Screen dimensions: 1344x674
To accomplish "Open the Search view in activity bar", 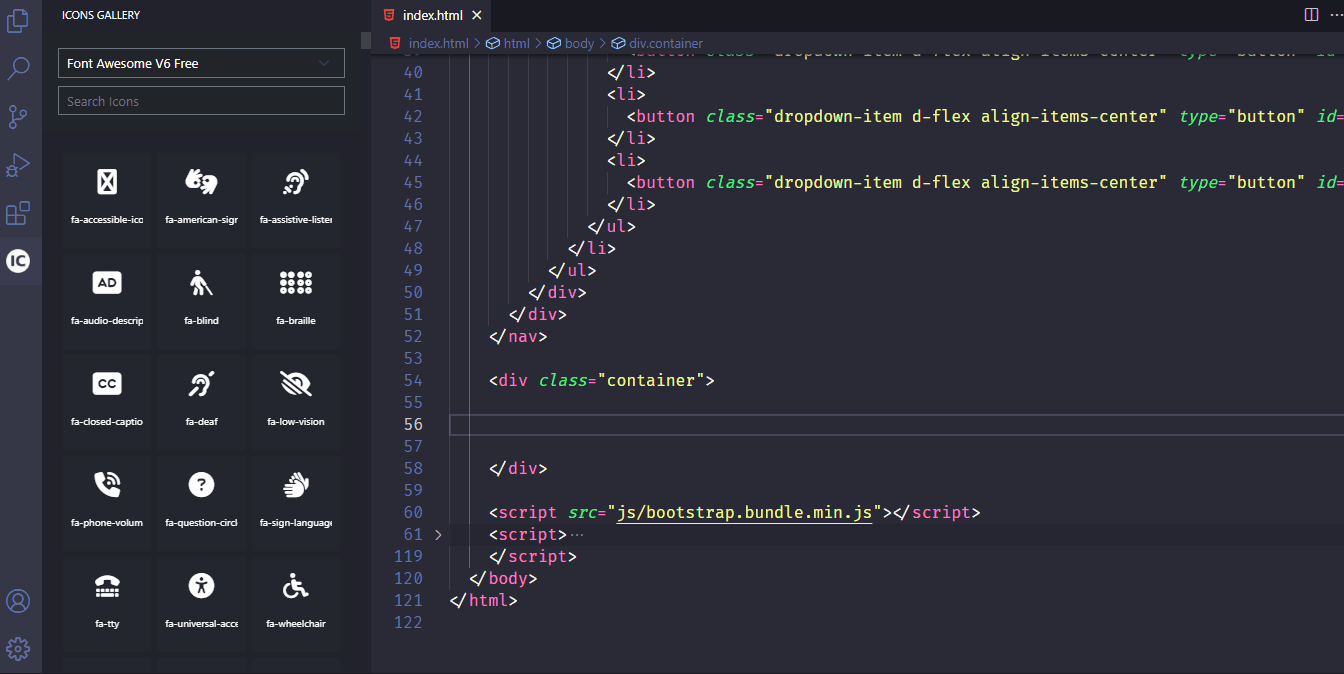I will tap(18, 68).
